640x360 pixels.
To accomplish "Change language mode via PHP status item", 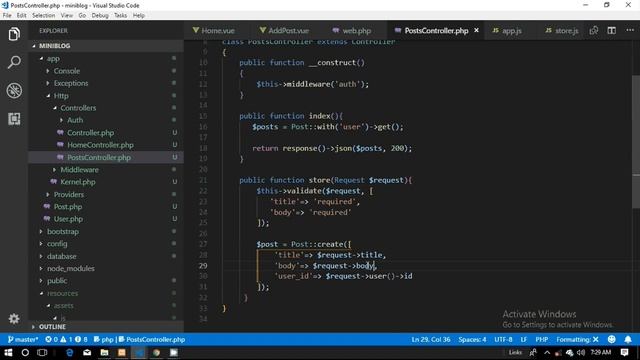I will click(x=541, y=339).
